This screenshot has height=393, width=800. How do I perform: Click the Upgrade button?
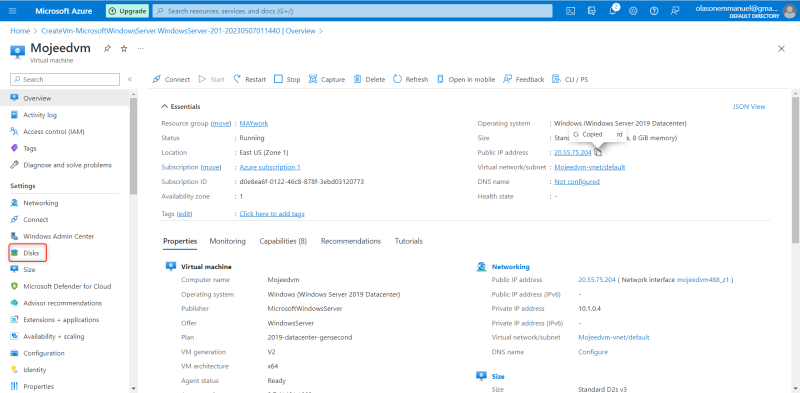tap(127, 11)
